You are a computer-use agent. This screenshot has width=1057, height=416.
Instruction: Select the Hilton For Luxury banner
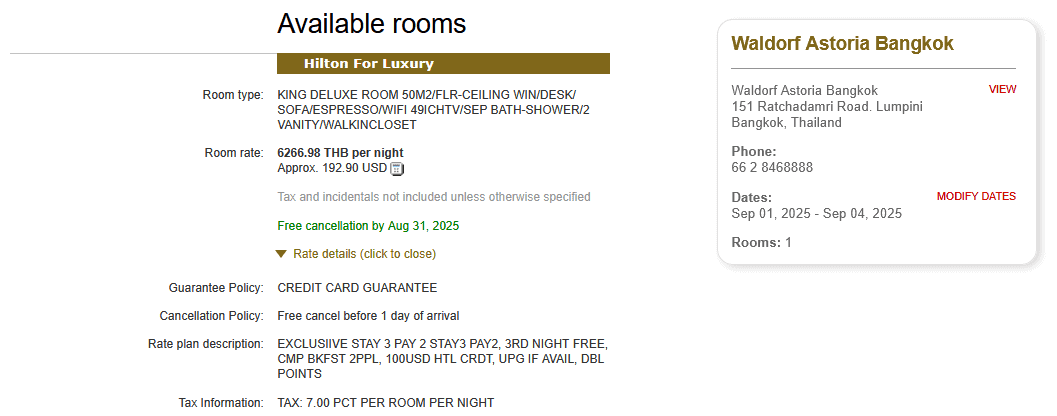pos(443,64)
